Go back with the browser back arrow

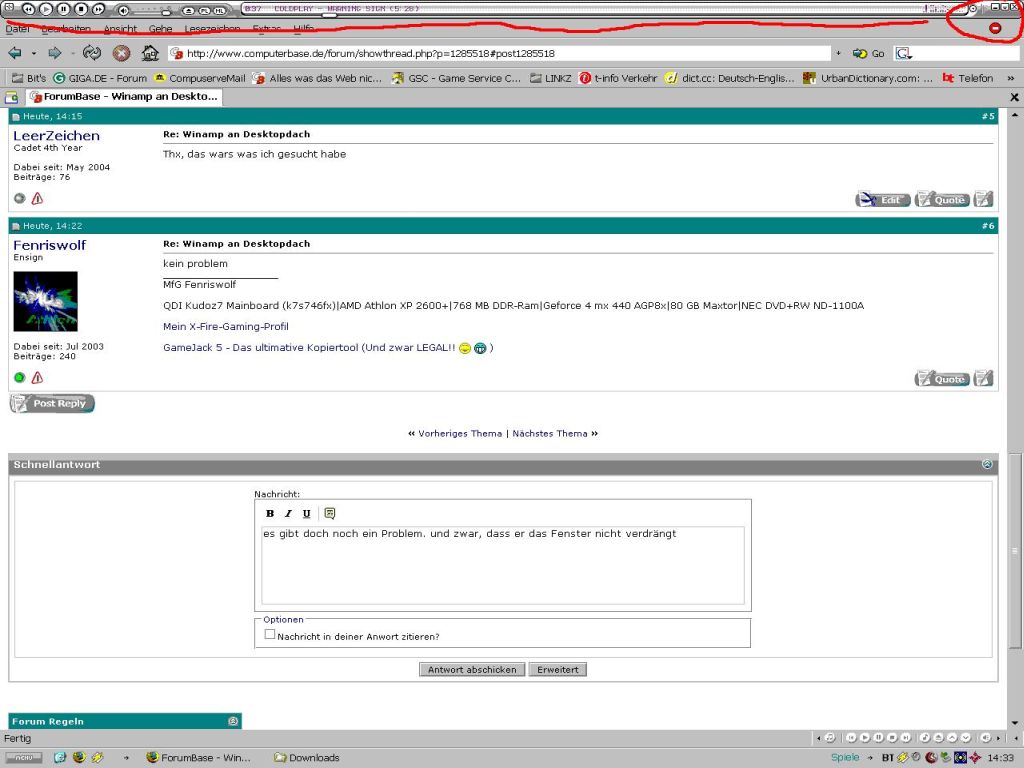click(x=15, y=53)
